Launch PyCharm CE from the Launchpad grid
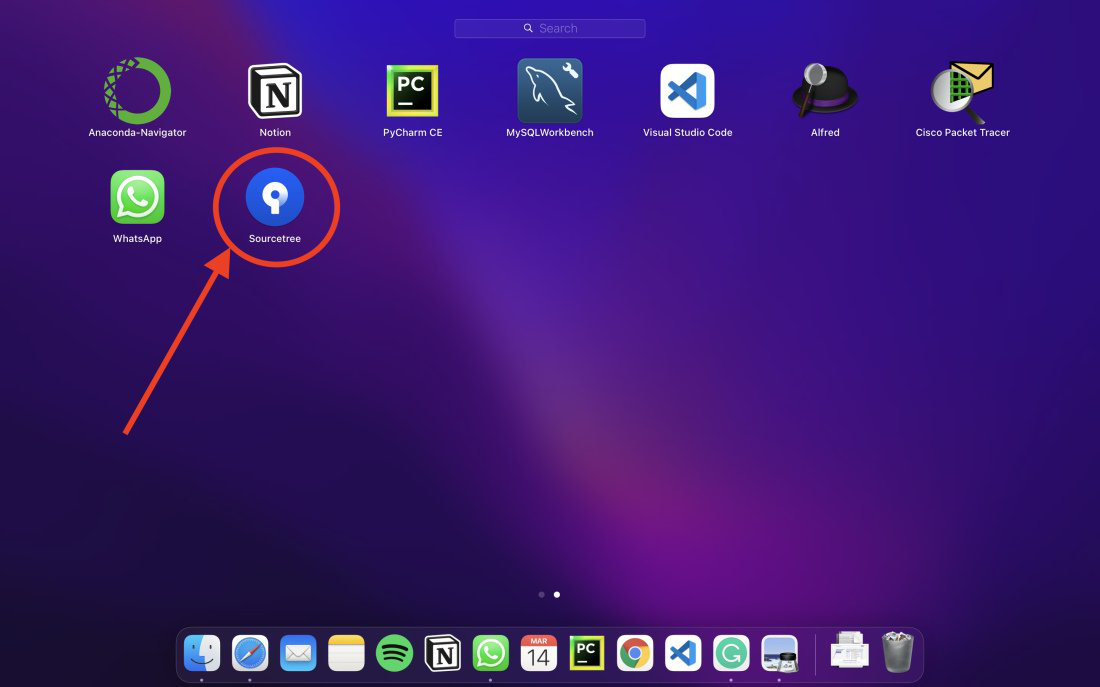 [x=412, y=91]
